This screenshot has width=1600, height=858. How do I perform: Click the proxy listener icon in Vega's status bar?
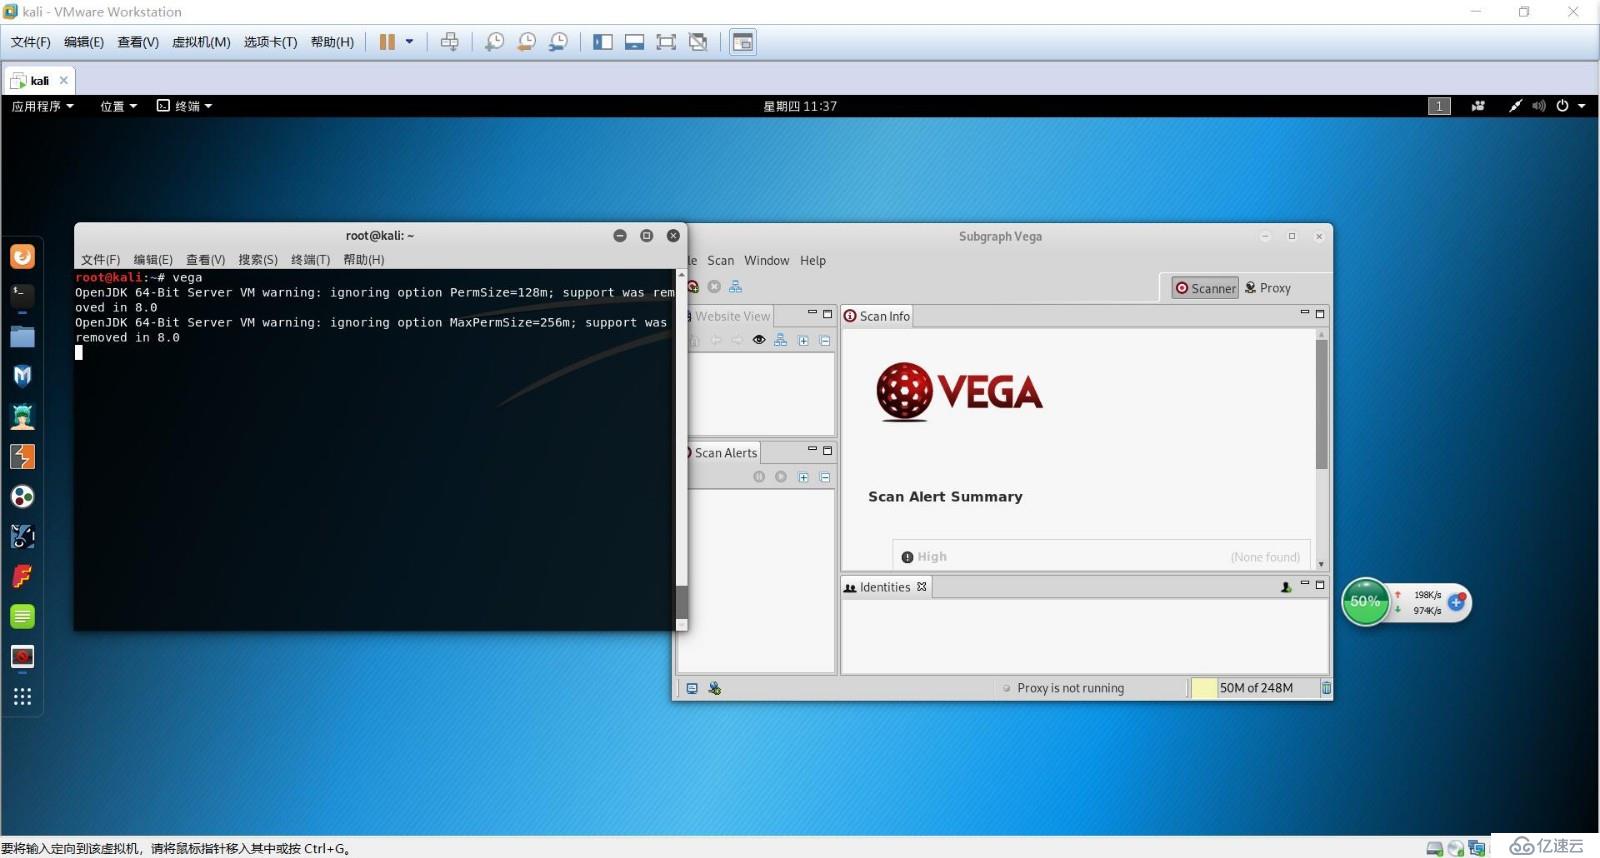click(714, 688)
